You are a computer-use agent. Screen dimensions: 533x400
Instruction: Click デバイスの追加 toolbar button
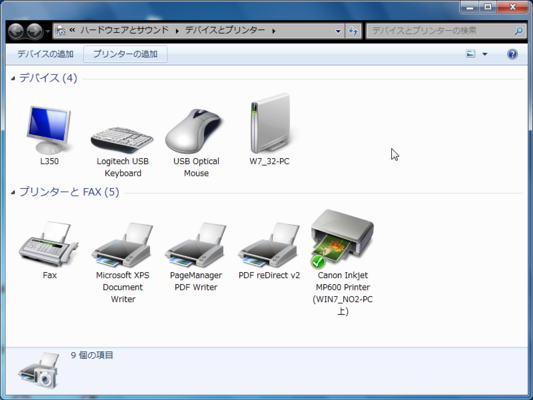click(x=45, y=54)
